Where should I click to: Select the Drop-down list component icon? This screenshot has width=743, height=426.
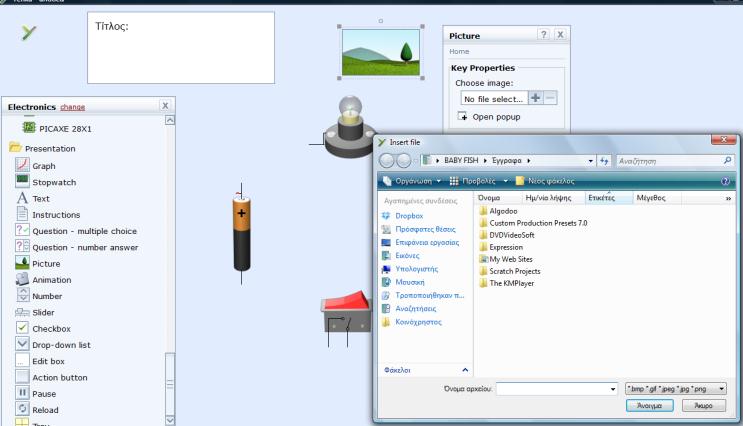(22, 344)
